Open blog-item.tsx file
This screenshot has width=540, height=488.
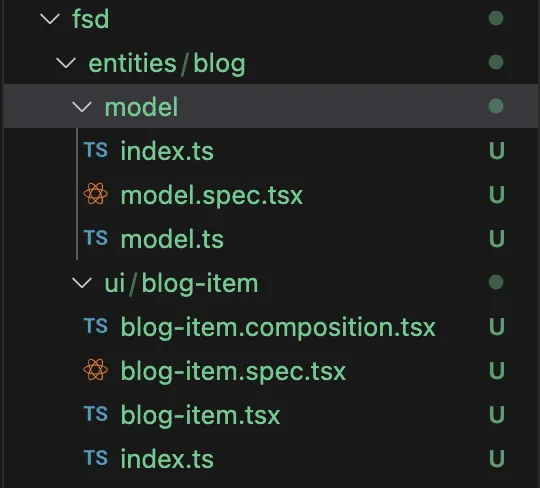click(x=200, y=416)
